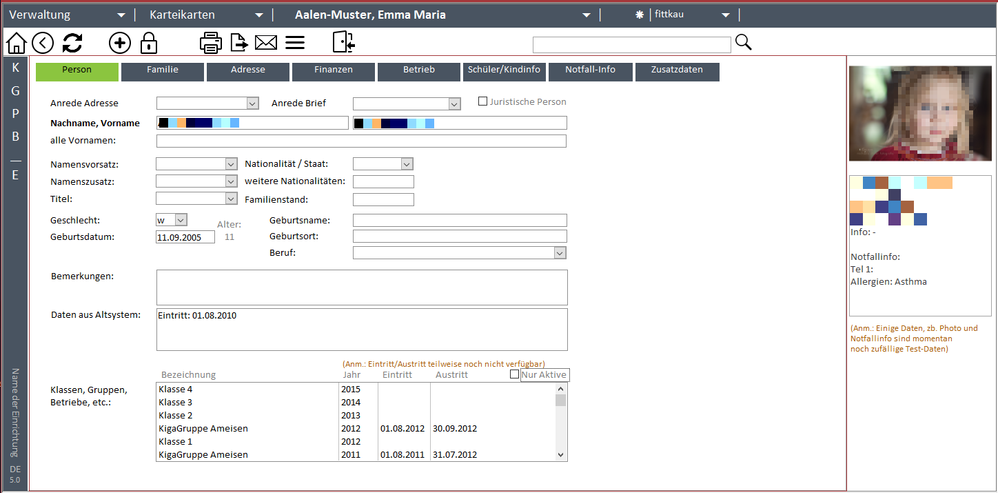Select sidebar letter E
998x493 pixels.
(15, 175)
